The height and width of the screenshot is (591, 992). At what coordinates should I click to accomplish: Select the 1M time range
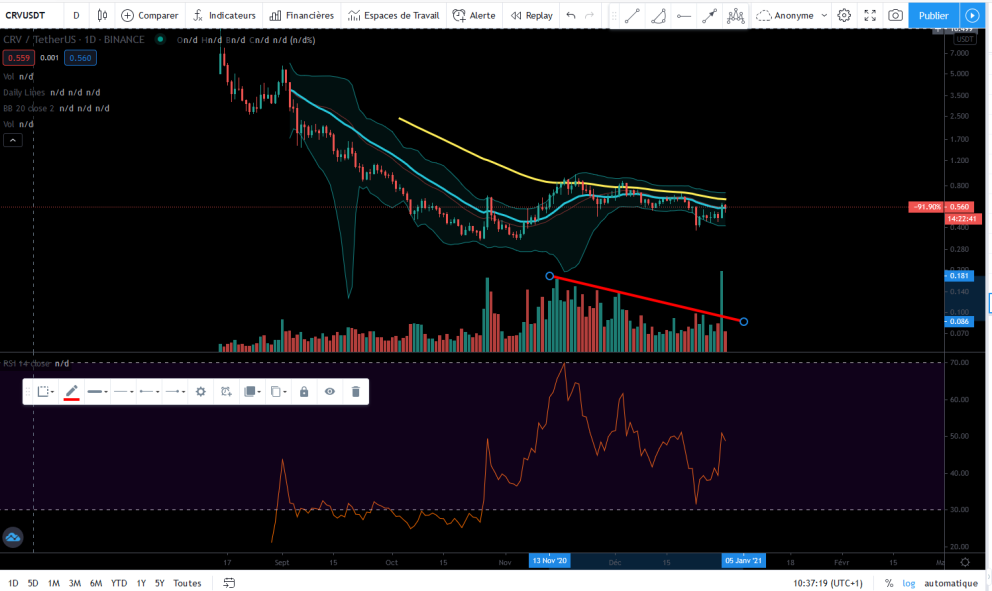coord(54,583)
